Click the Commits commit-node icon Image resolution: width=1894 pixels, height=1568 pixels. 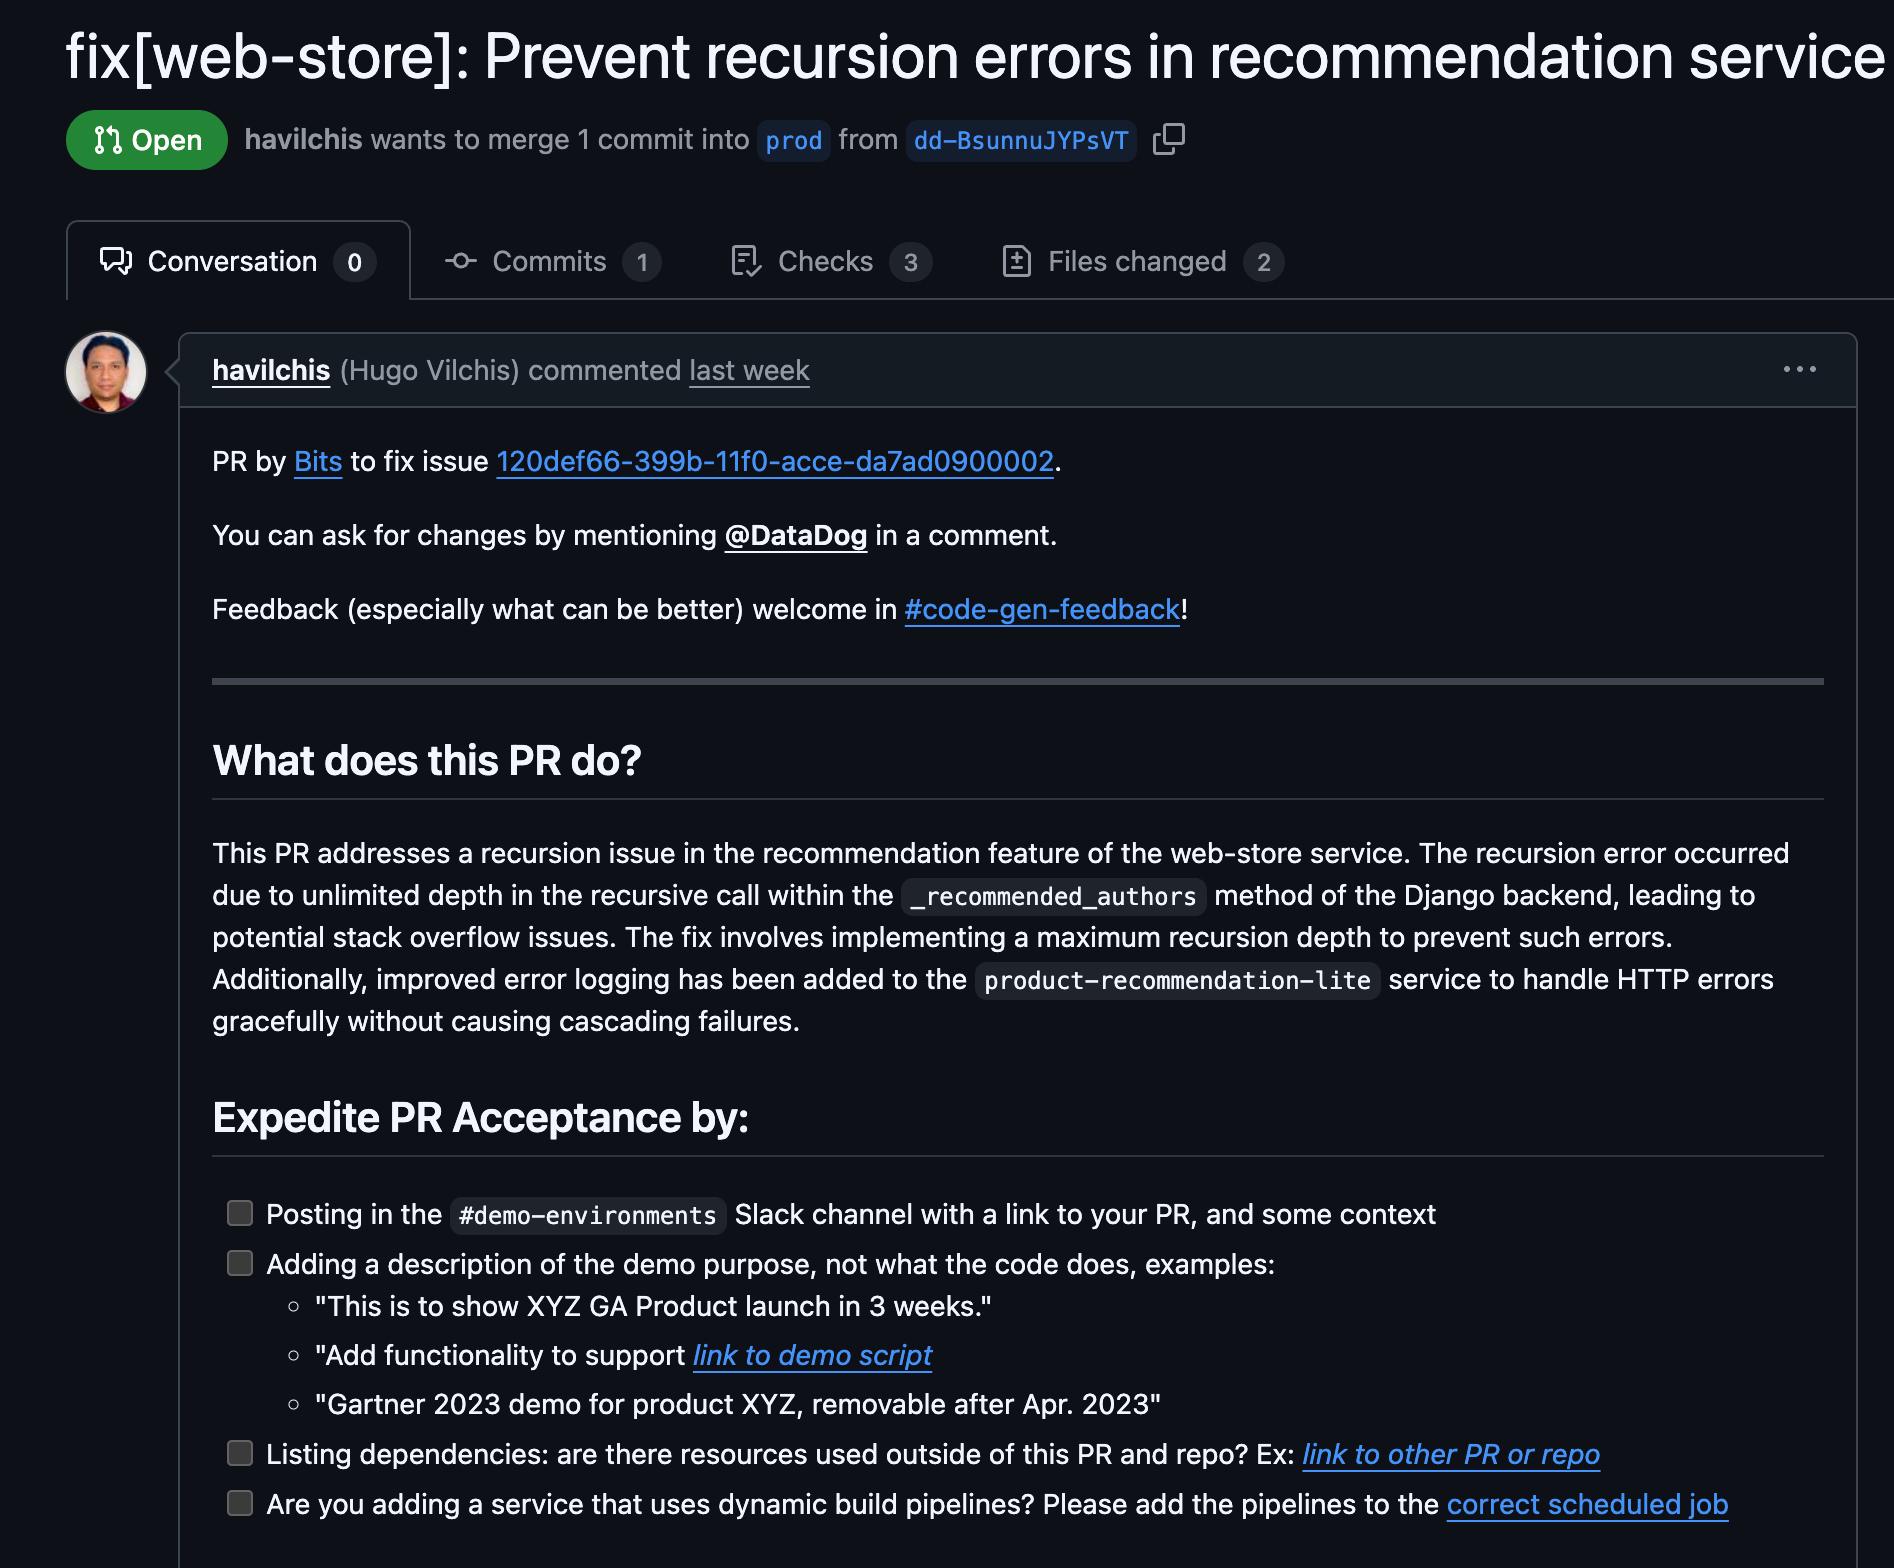click(x=461, y=261)
